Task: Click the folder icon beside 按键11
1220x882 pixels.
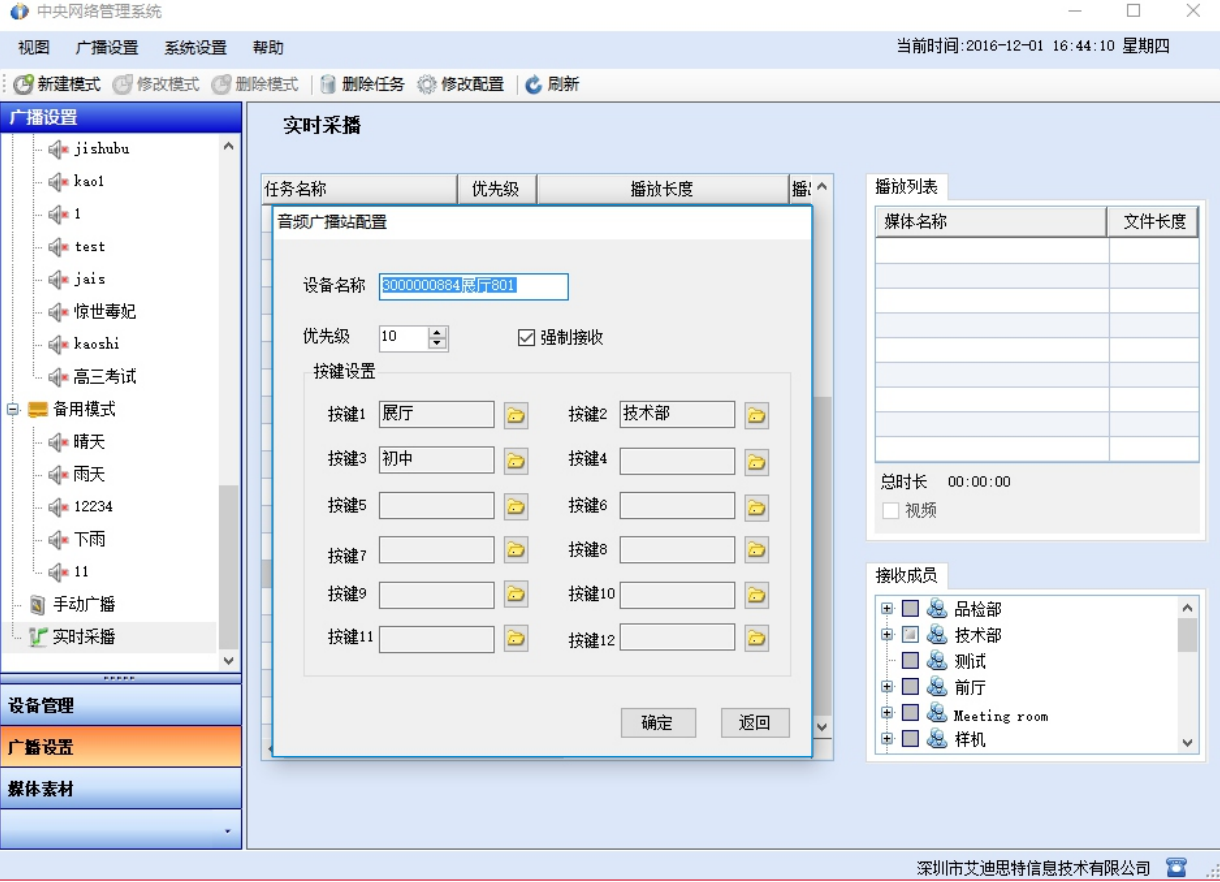Action: (516, 638)
